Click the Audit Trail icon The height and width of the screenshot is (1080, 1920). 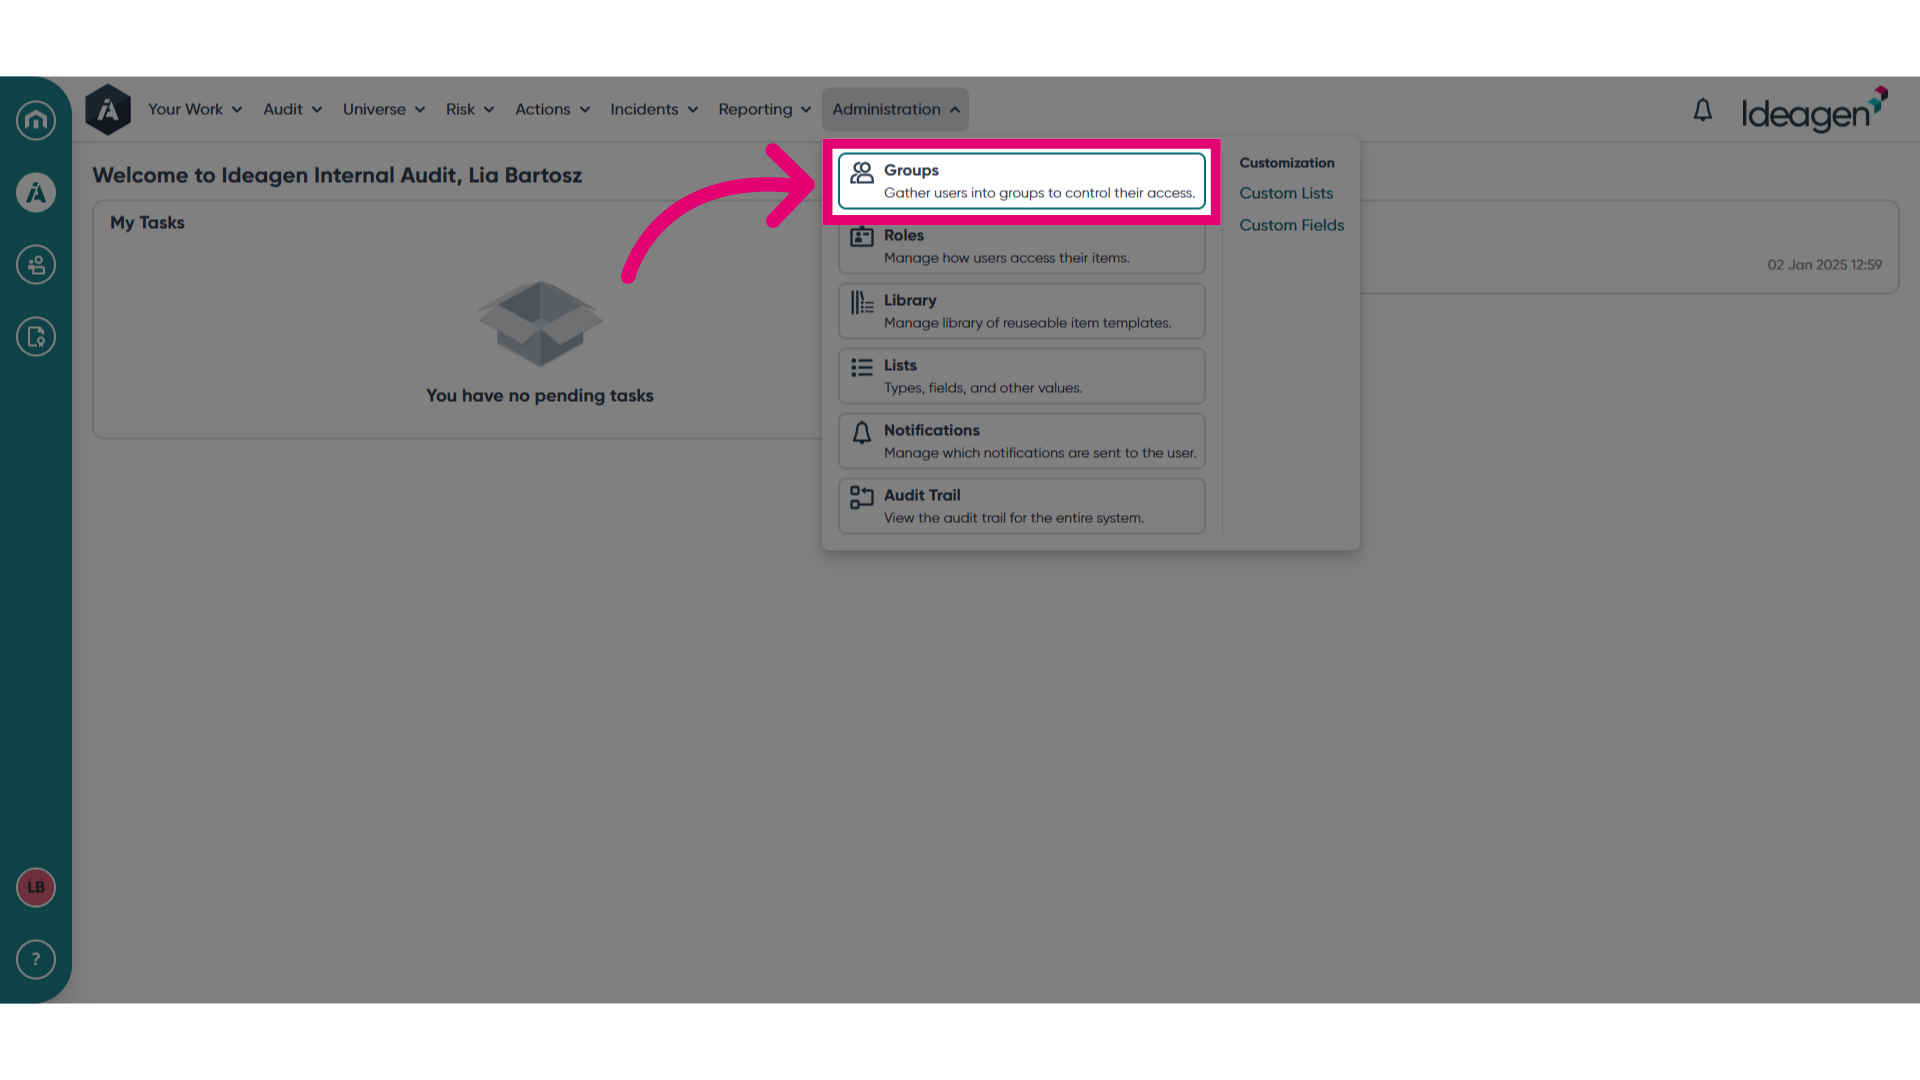point(862,497)
